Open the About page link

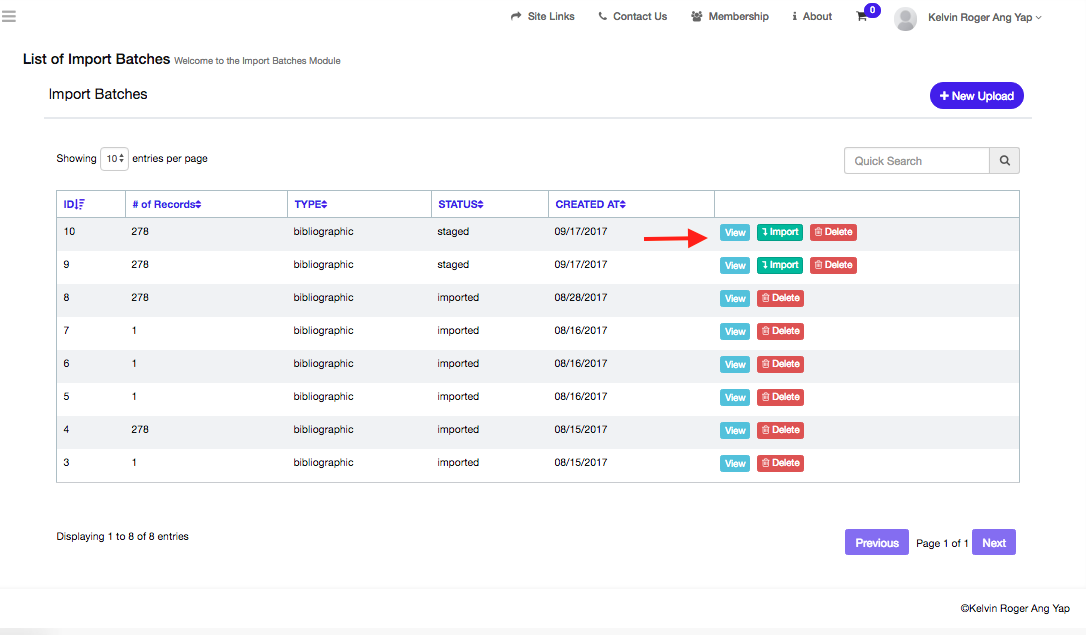812,17
